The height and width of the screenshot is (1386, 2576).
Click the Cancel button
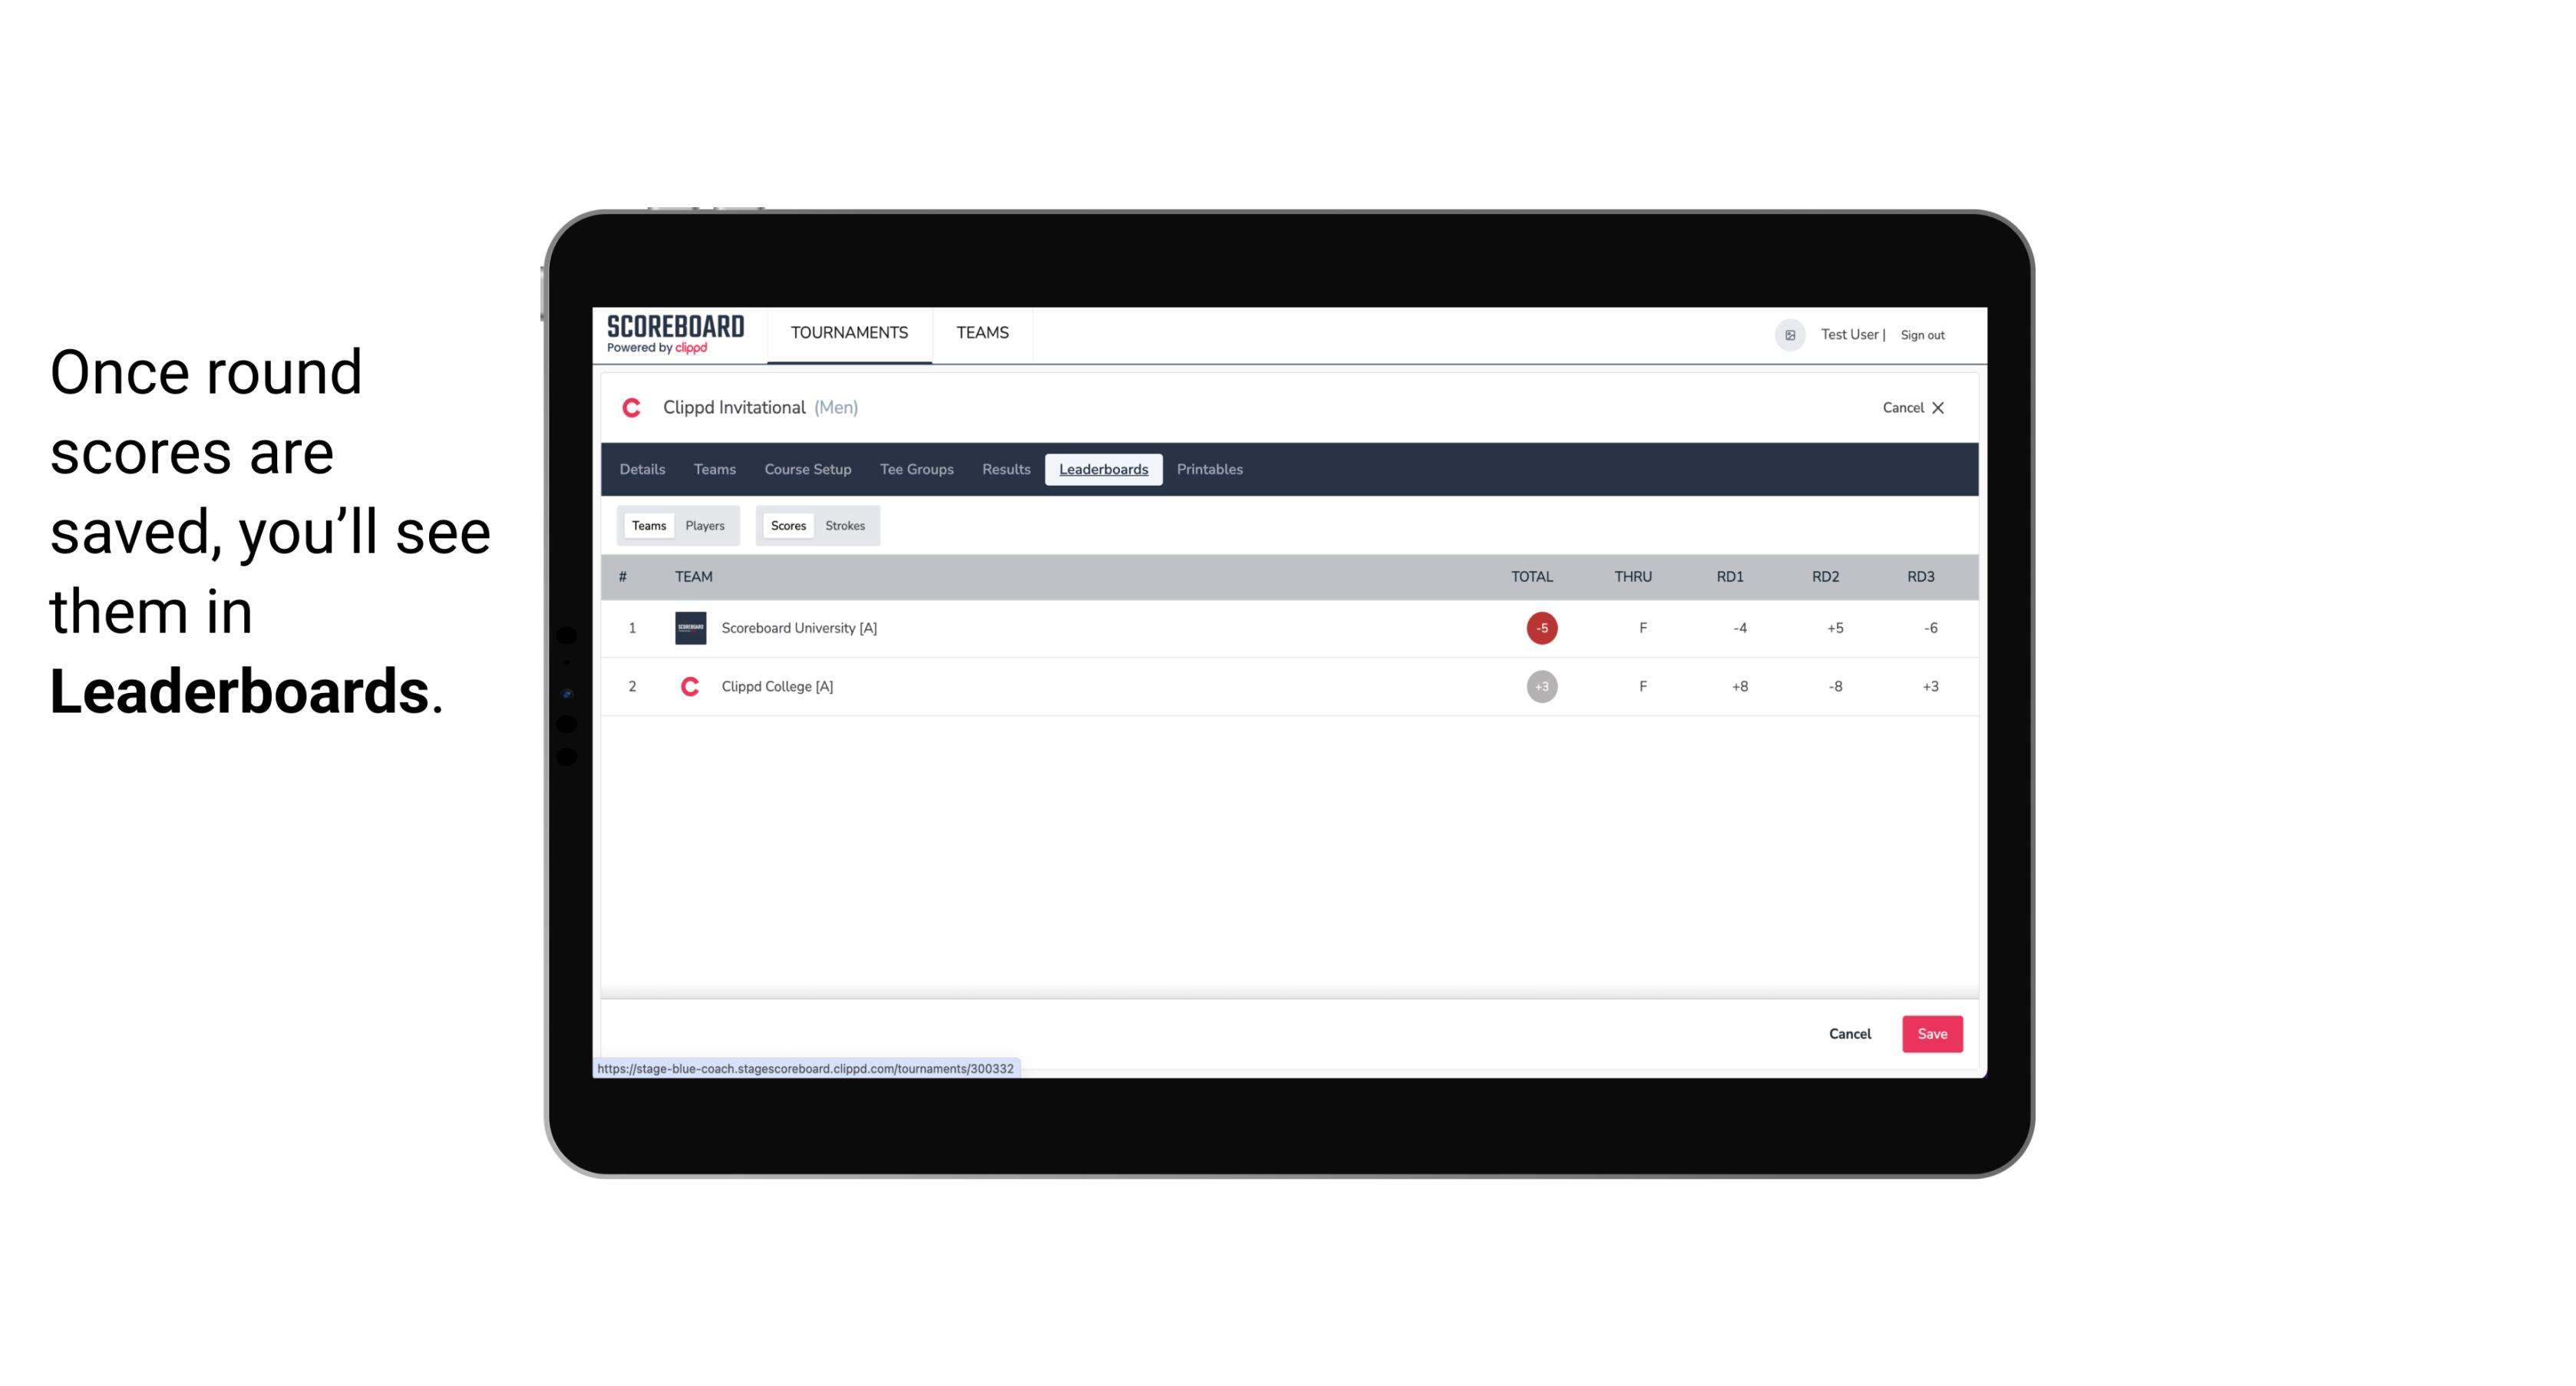[1849, 1033]
